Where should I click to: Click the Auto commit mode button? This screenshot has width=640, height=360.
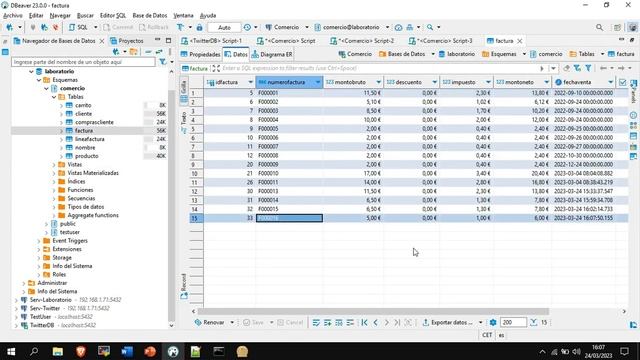click(x=224, y=27)
